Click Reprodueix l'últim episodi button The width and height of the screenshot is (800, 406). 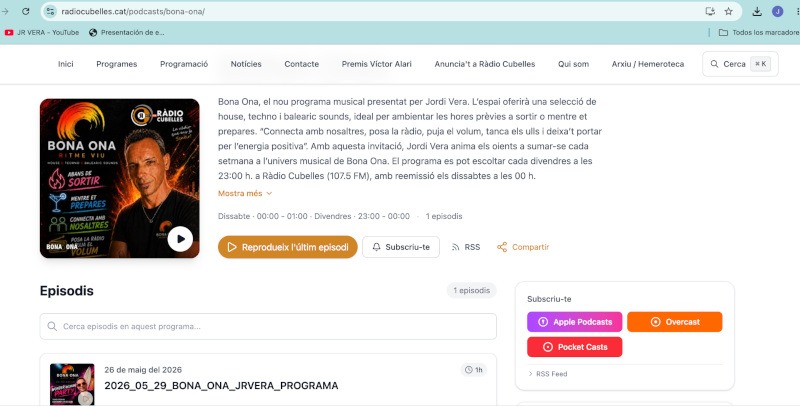(x=288, y=247)
